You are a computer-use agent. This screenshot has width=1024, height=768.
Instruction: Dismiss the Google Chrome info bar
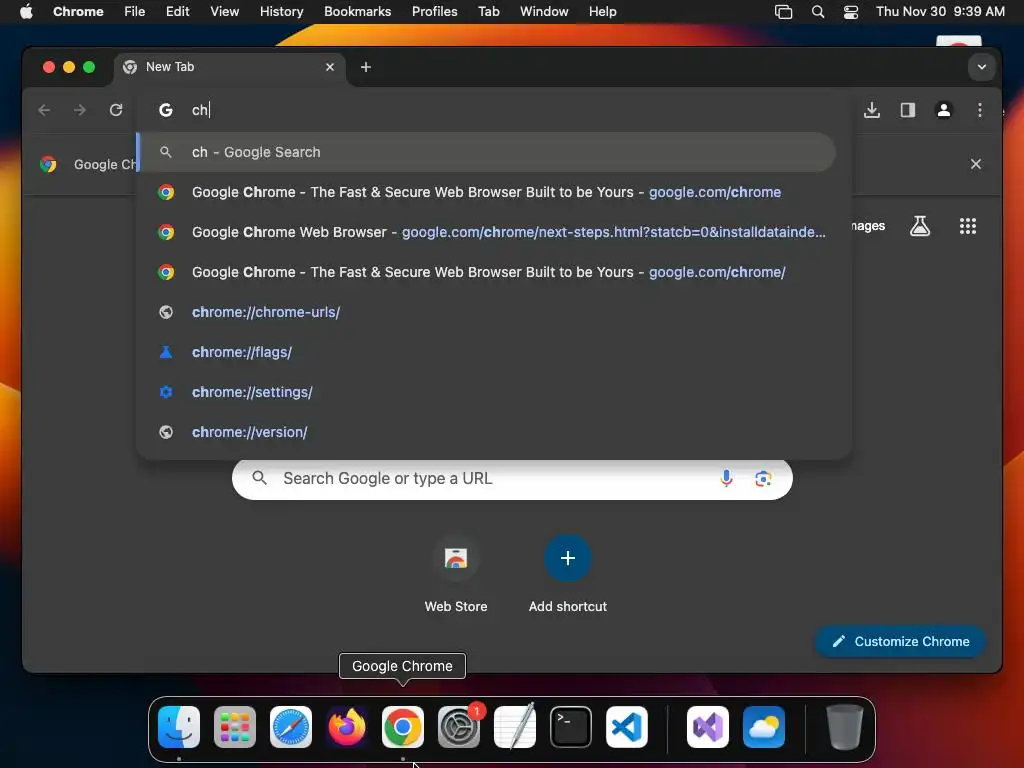[x=976, y=164]
